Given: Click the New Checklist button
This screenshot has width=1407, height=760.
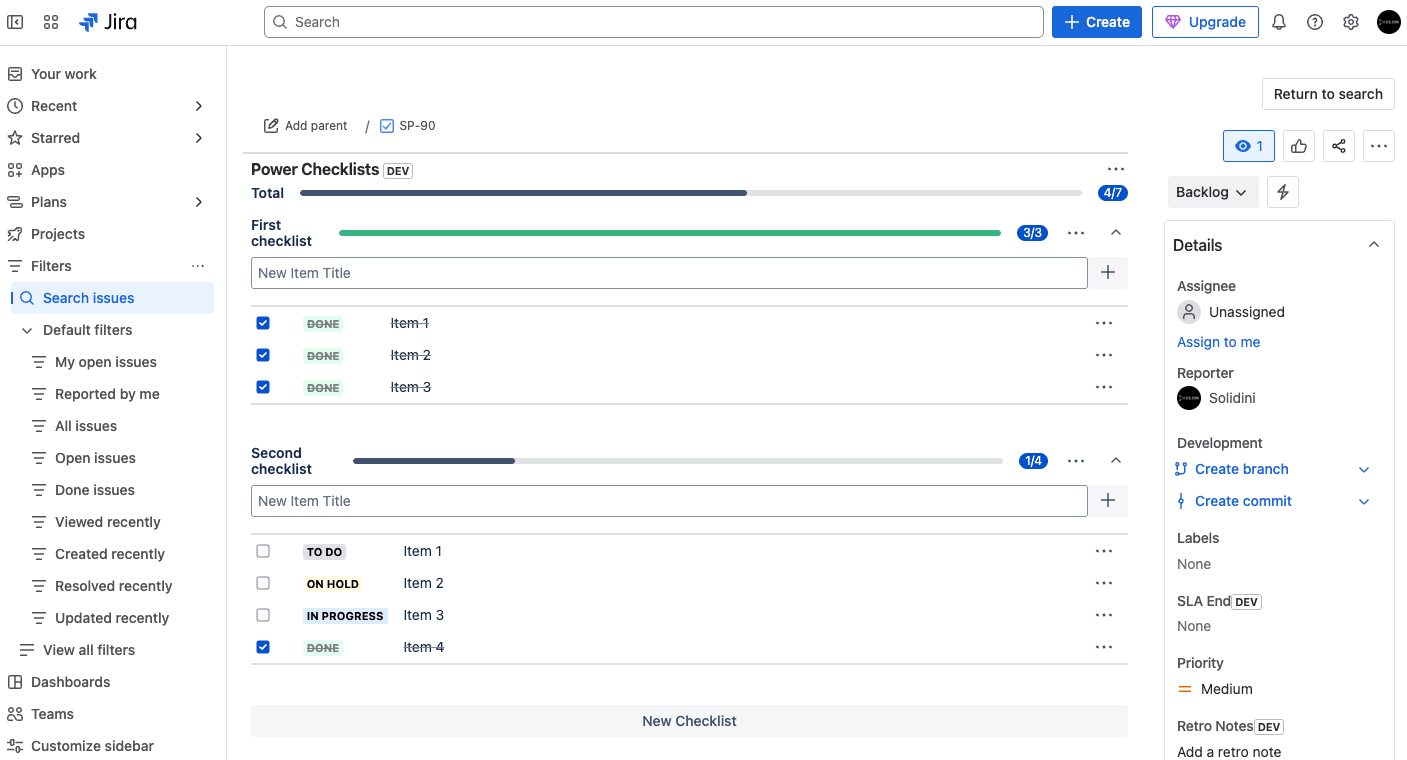Looking at the screenshot, I should 689,721.
